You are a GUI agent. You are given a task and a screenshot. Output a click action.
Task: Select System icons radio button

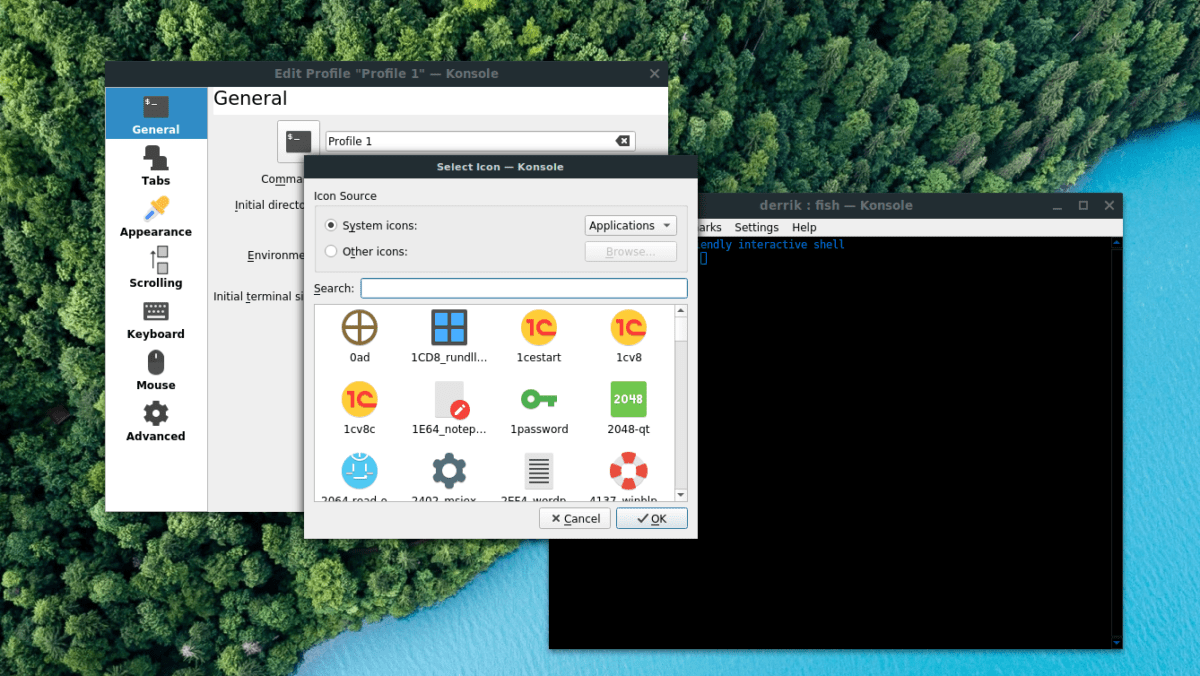point(331,226)
